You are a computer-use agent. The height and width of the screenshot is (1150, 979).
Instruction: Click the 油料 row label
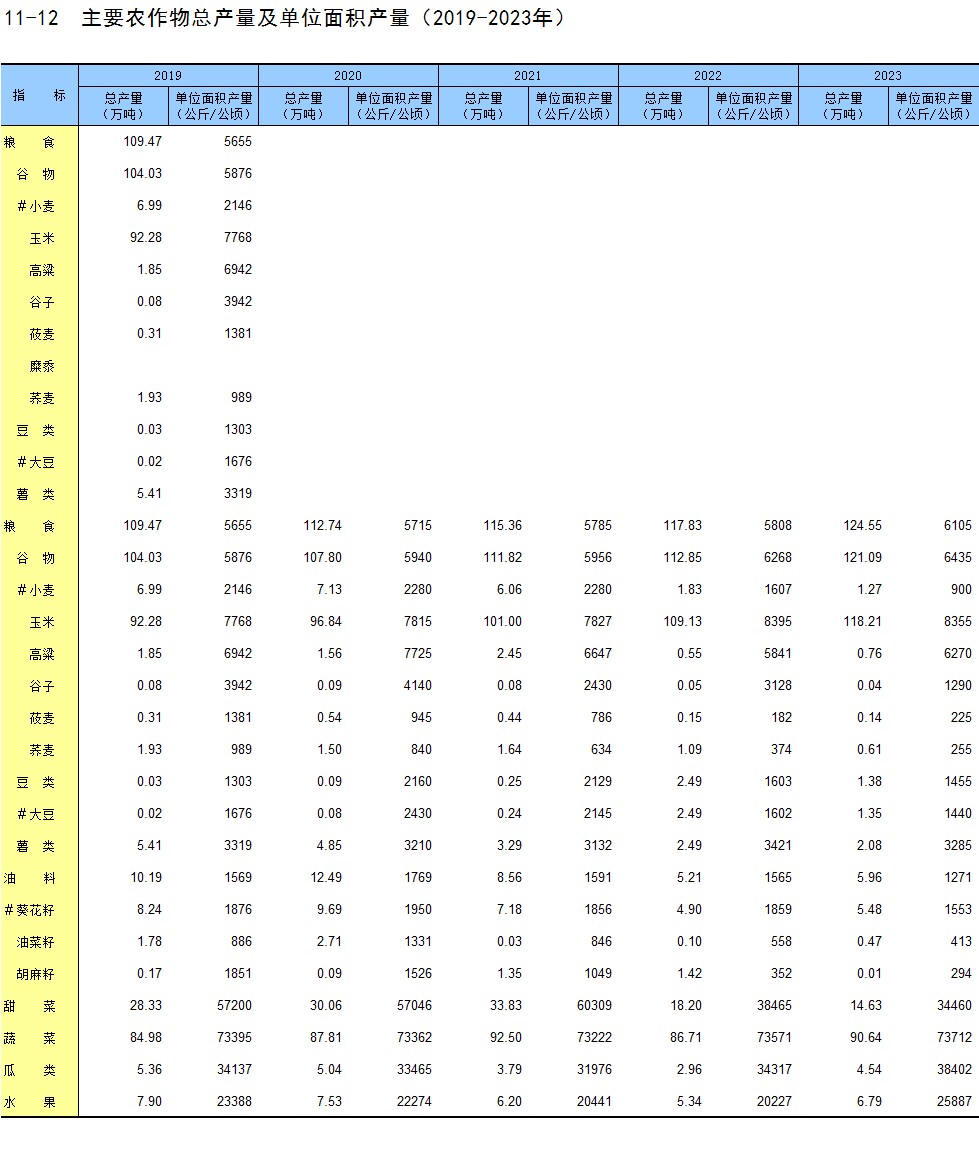pos(30,878)
